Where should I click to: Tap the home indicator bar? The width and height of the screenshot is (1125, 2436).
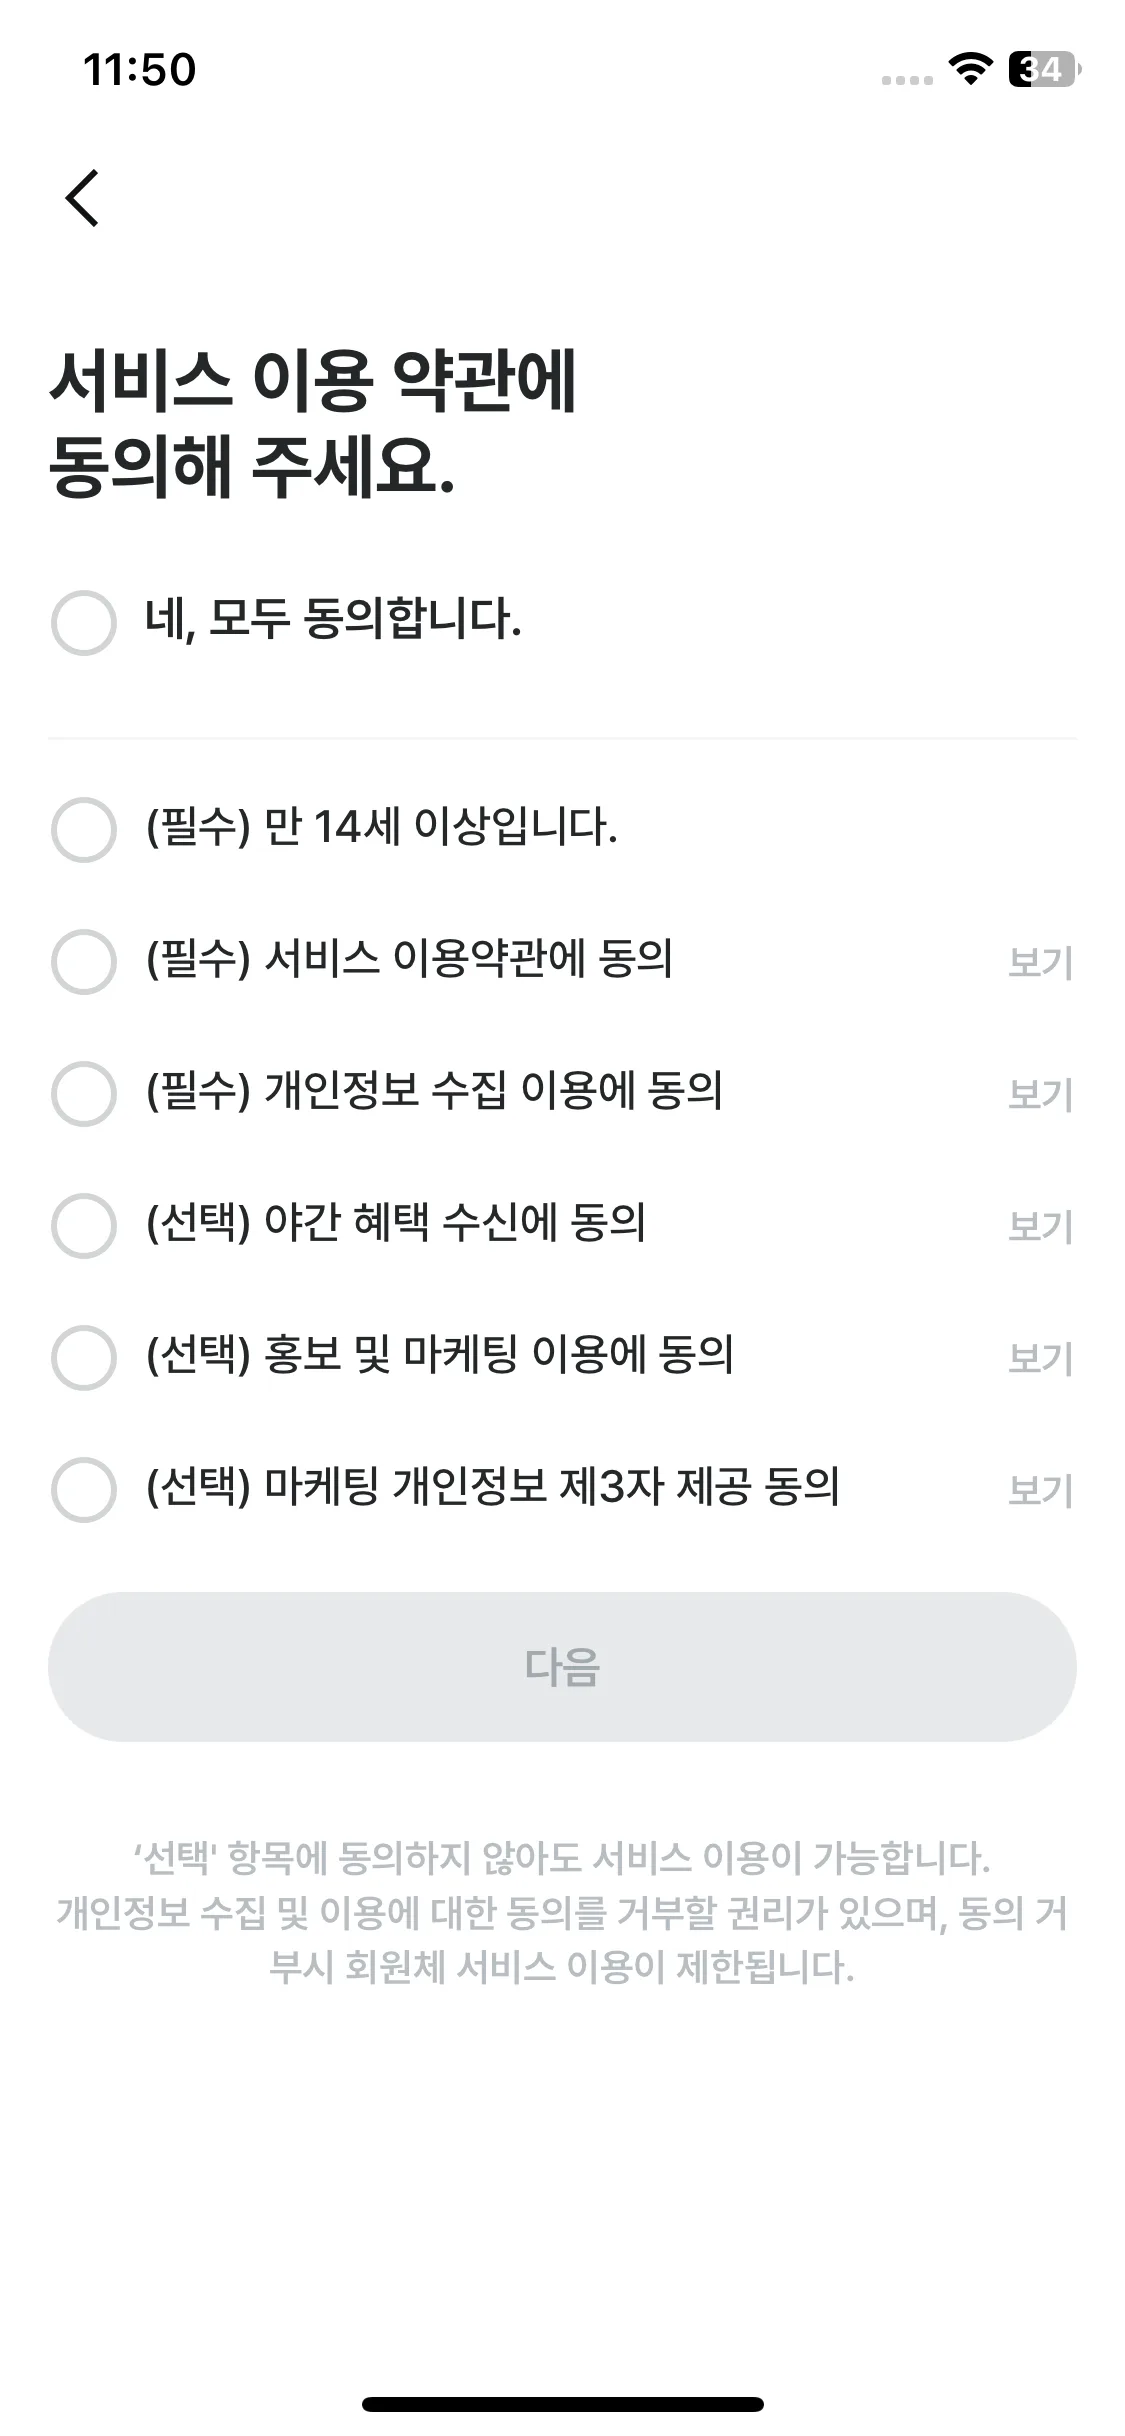[562, 2403]
